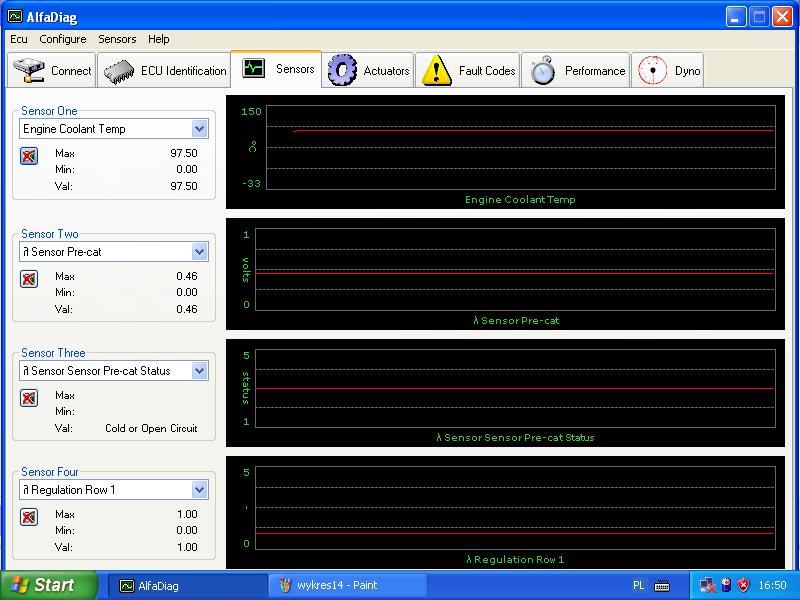Open the Ecu menu
Viewport: 800px width, 600px height.
(x=19, y=39)
